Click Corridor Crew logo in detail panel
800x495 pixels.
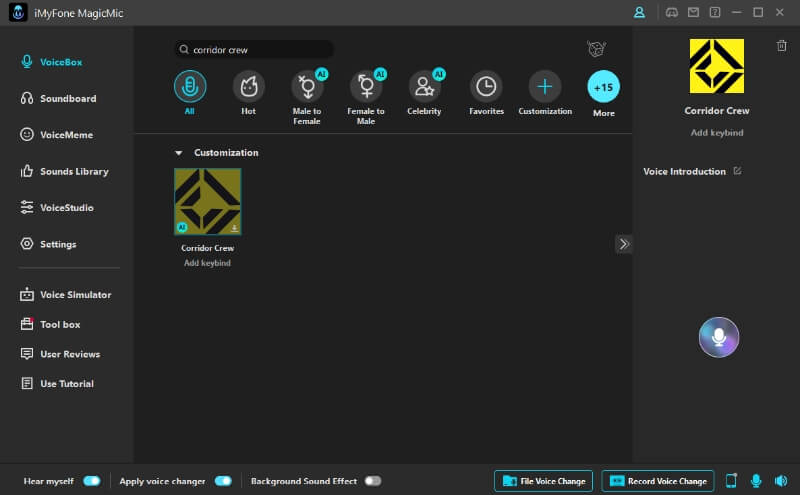click(716, 66)
